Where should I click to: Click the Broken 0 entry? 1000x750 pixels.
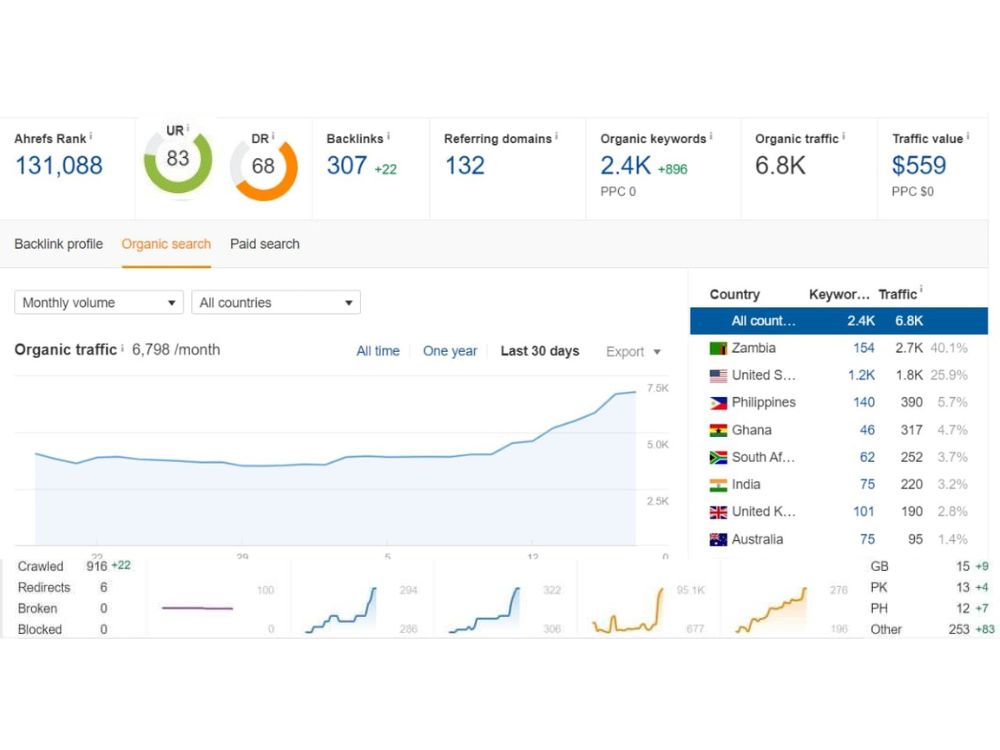(x=62, y=608)
